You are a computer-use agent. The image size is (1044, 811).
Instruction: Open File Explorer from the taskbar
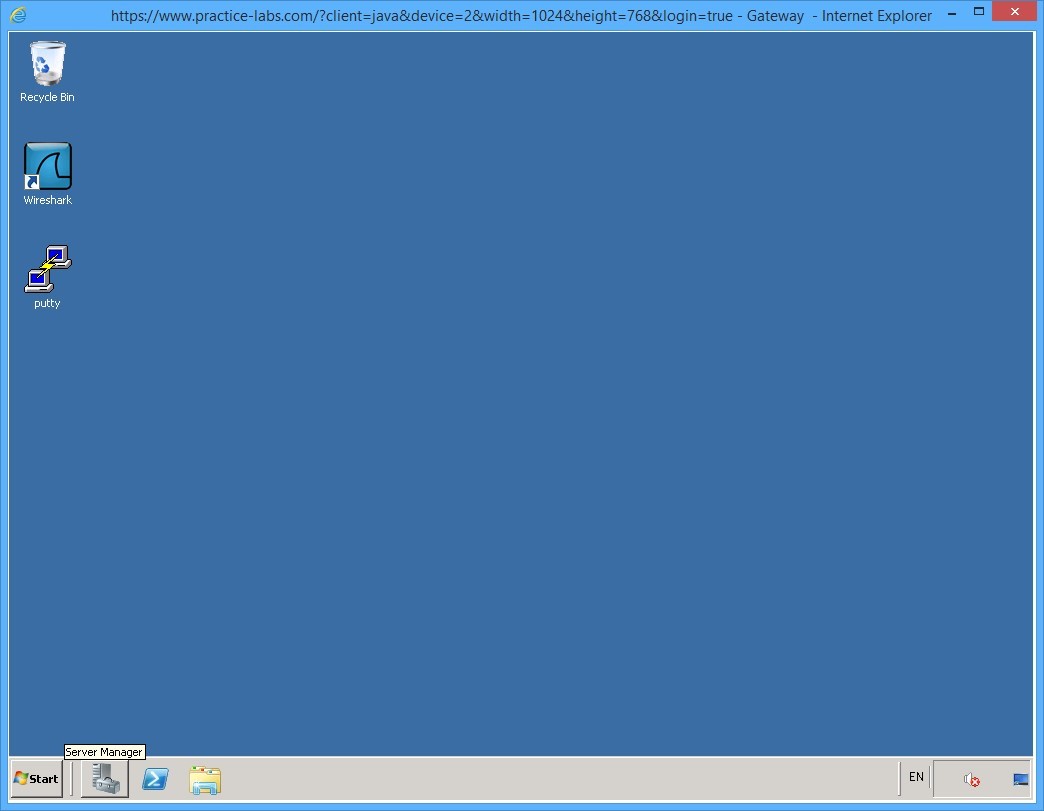click(x=205, y=780)
